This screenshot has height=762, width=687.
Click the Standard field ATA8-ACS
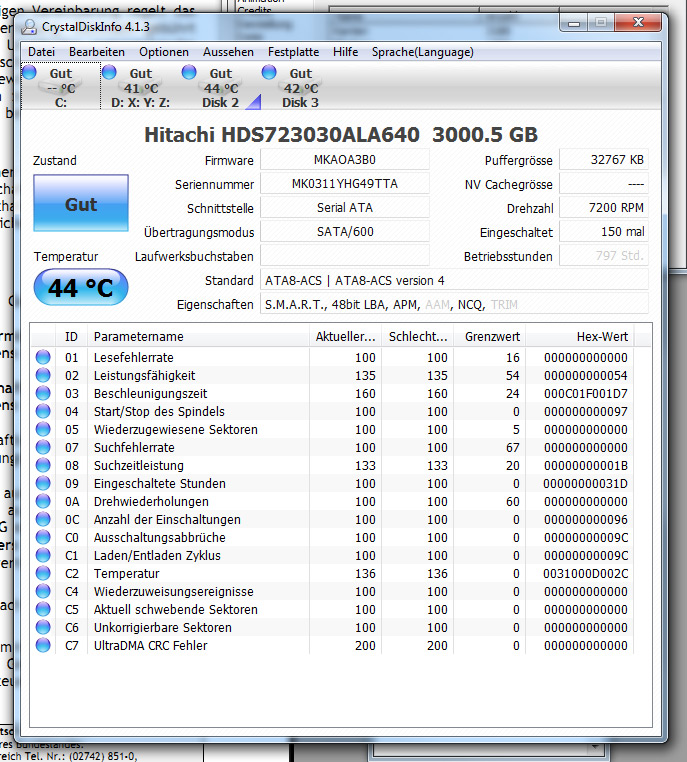(x=454, y=280)
